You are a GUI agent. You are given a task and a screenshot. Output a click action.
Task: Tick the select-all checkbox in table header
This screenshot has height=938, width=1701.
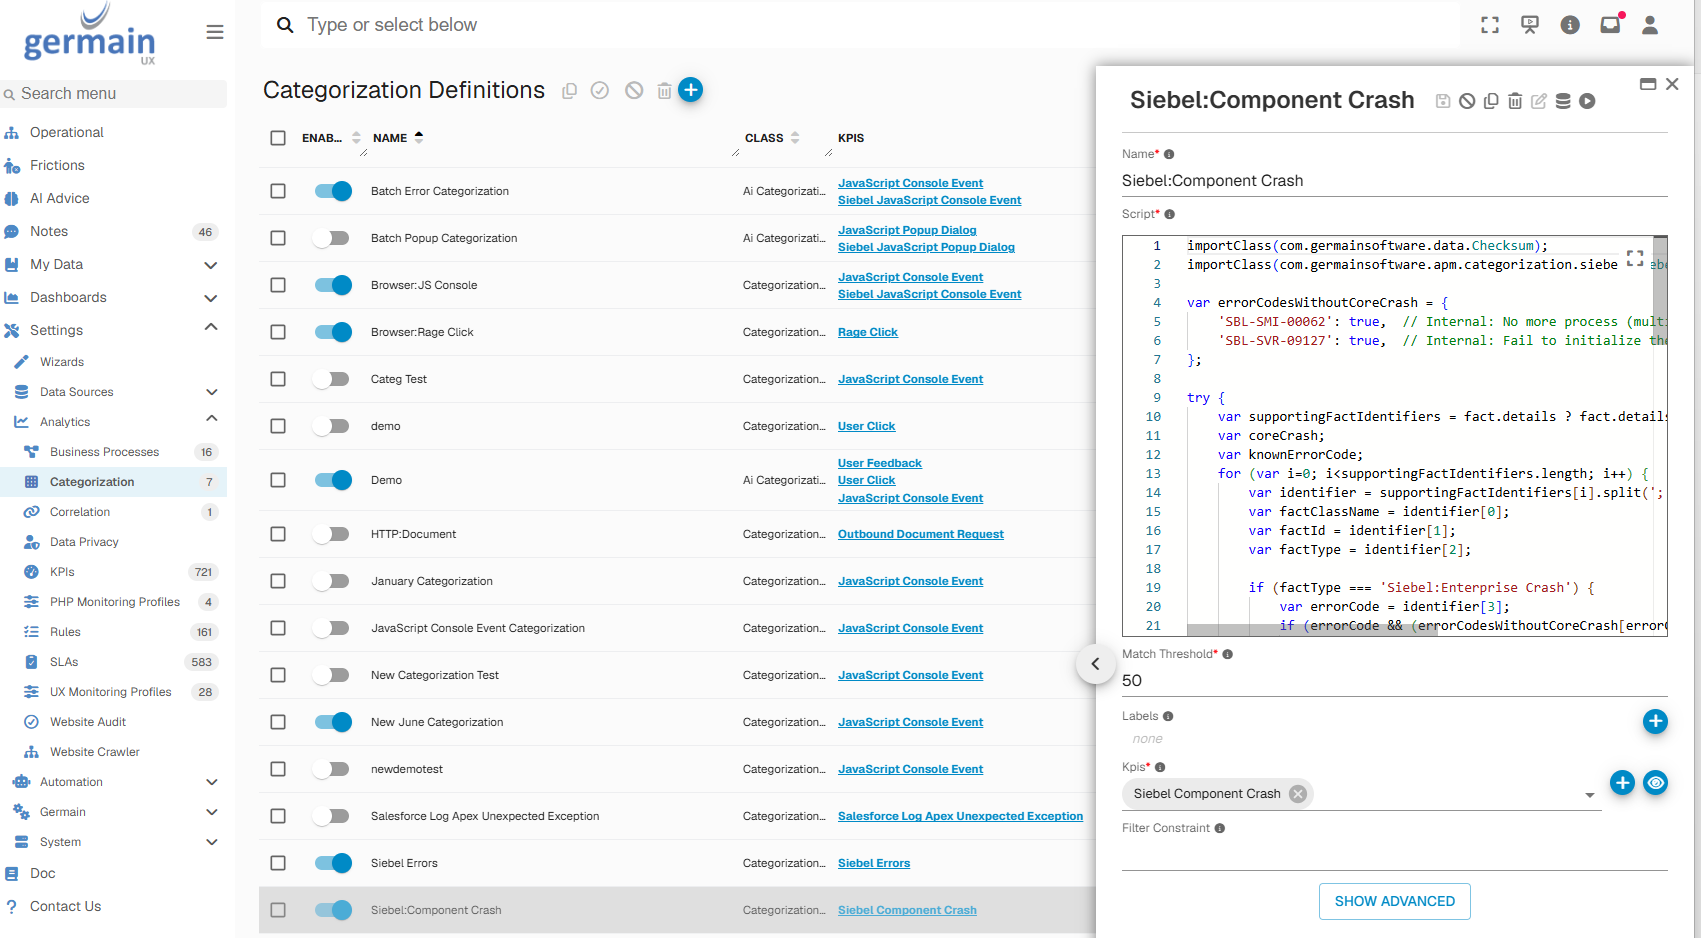click(278, 138)
